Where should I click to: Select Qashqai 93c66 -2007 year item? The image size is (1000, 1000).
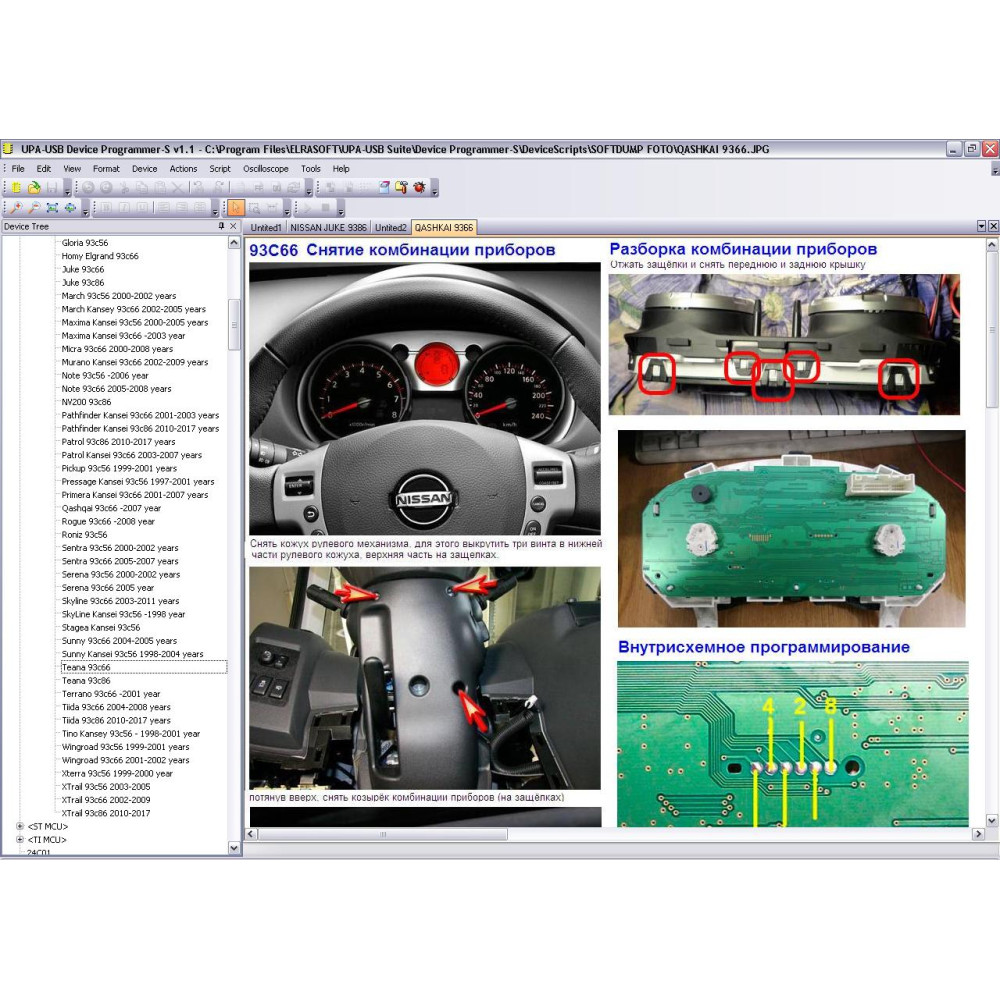pyautogui.click(x=111, y=508)
